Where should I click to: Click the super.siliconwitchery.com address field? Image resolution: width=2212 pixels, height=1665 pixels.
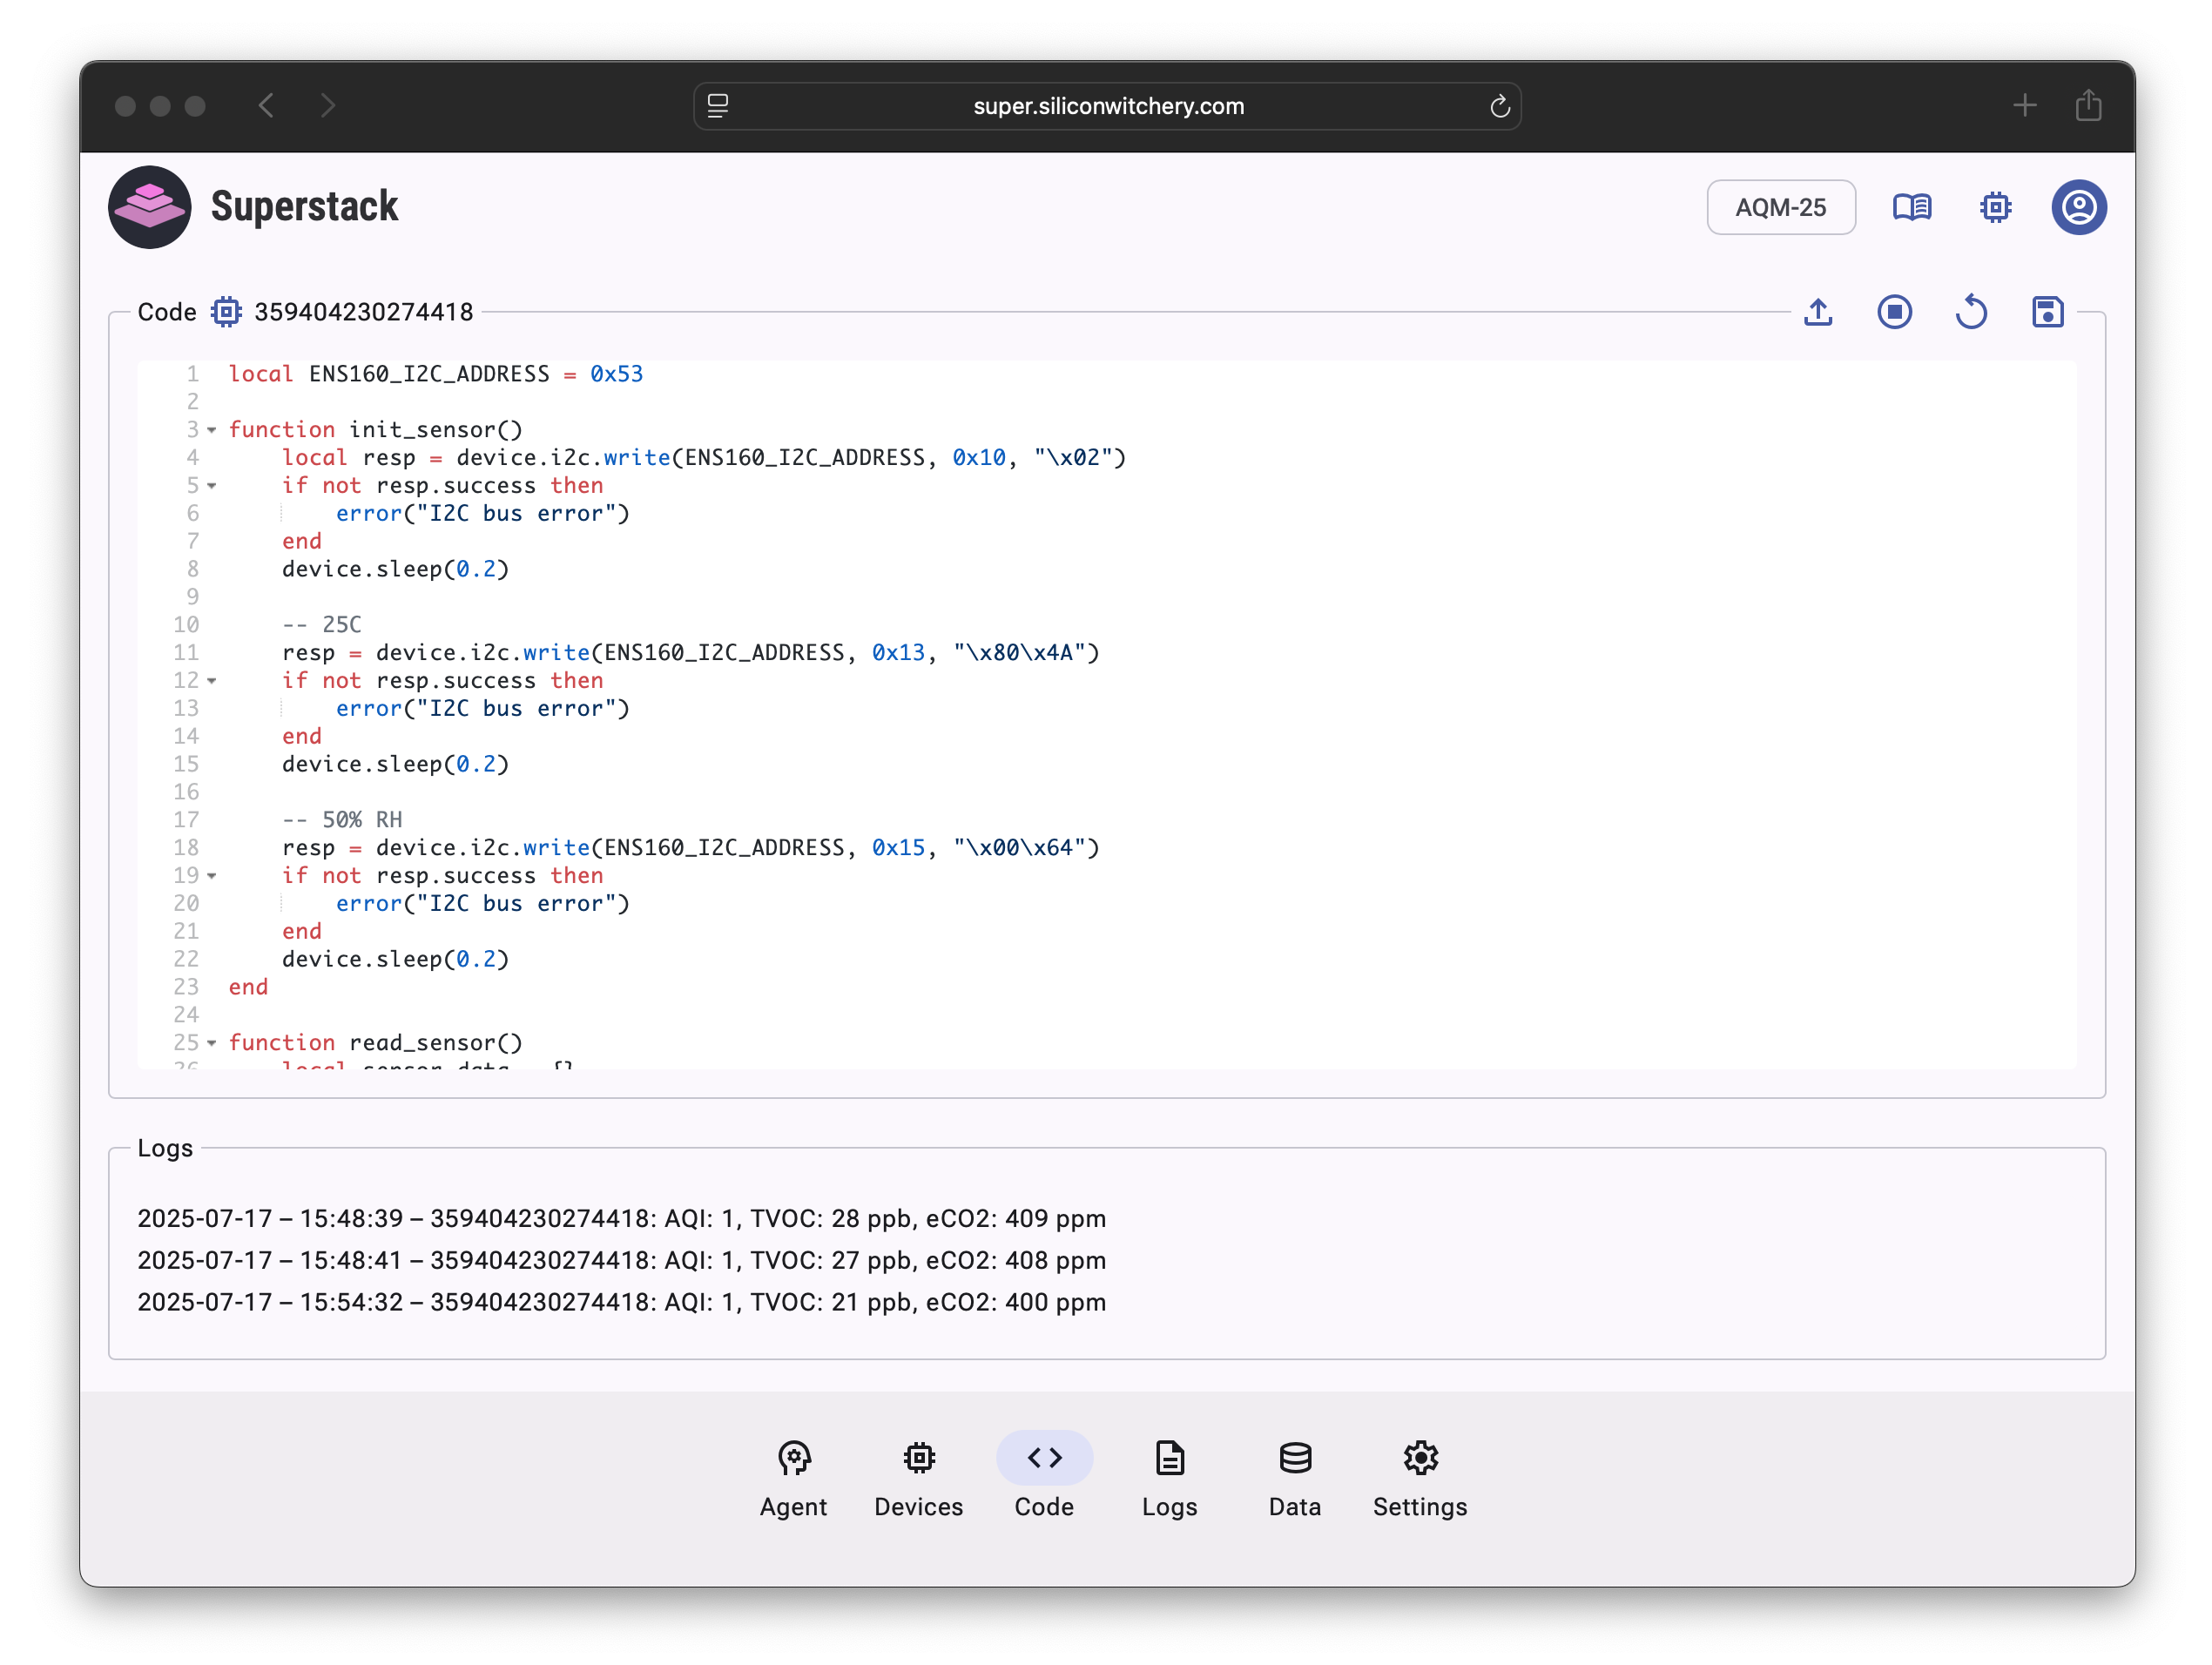click(x=1107, y=106)
